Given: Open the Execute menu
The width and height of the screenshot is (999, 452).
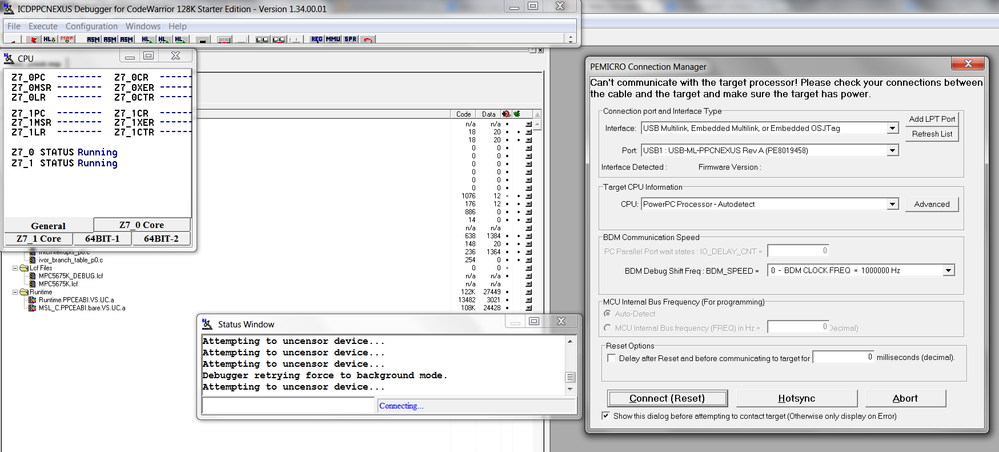Looking at the screenshot, I should click(x=43, y=26).
